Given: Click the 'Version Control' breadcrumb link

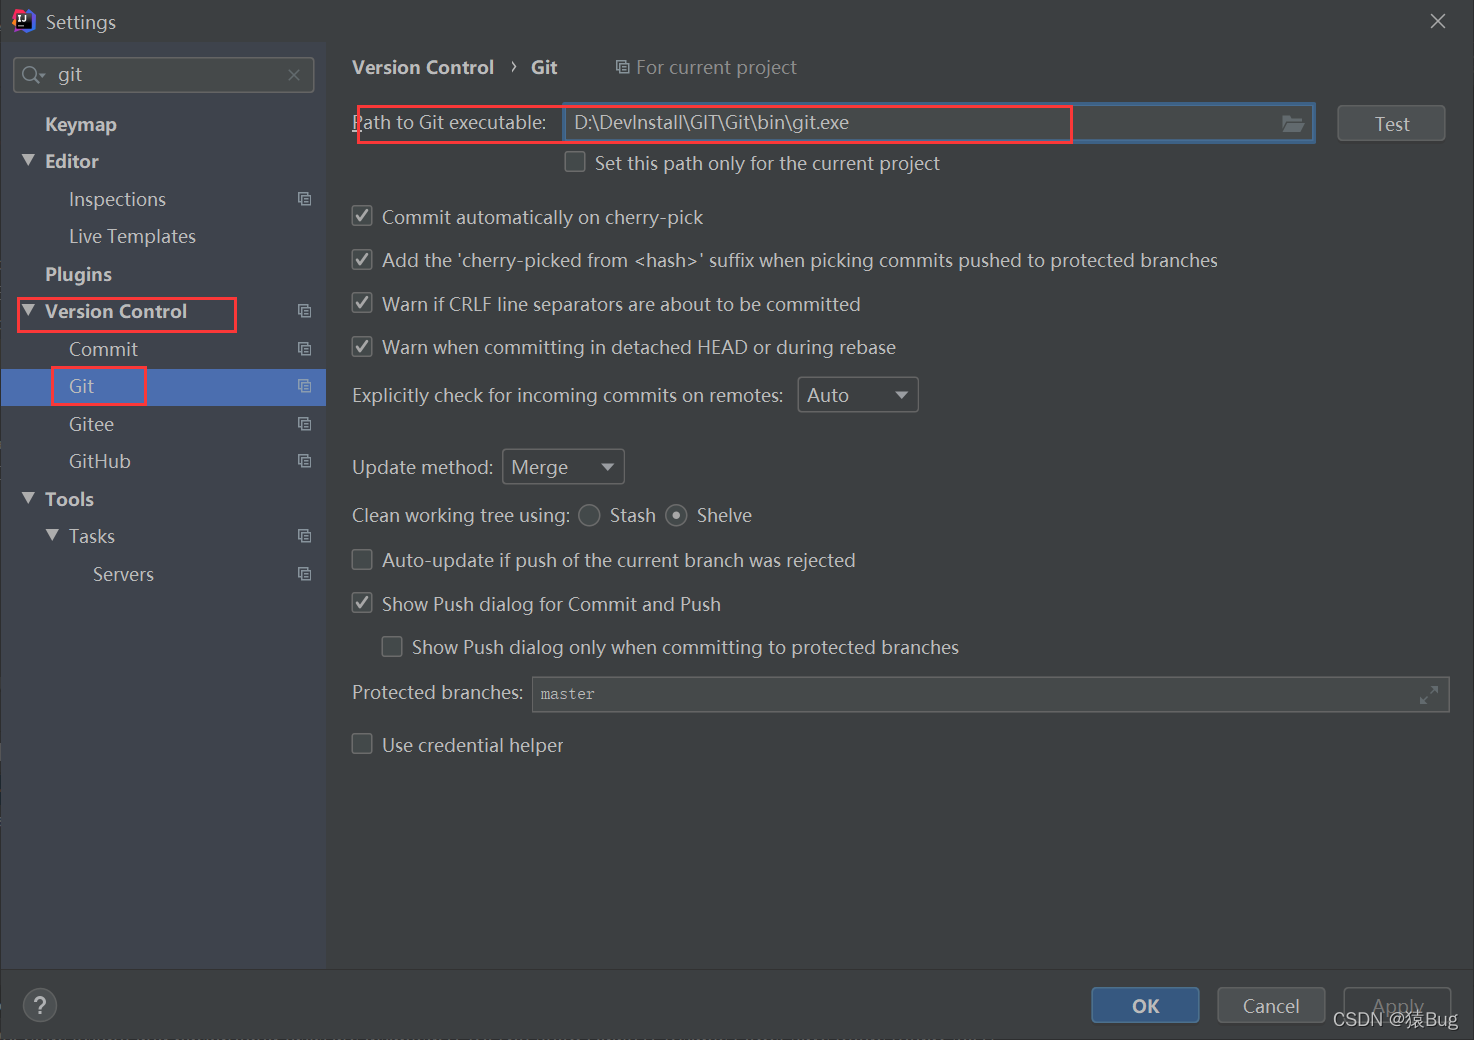Looking at the screenshot, I should 423,67.
